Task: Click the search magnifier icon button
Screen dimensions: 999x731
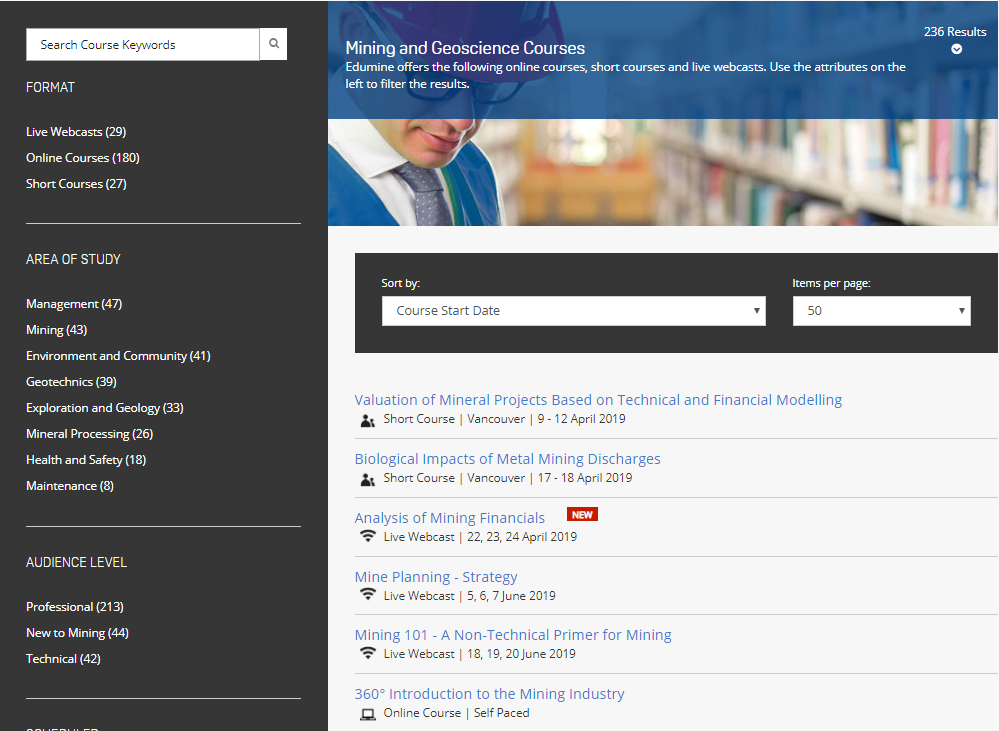Action: pyautogui.click(x=273, y=44)
